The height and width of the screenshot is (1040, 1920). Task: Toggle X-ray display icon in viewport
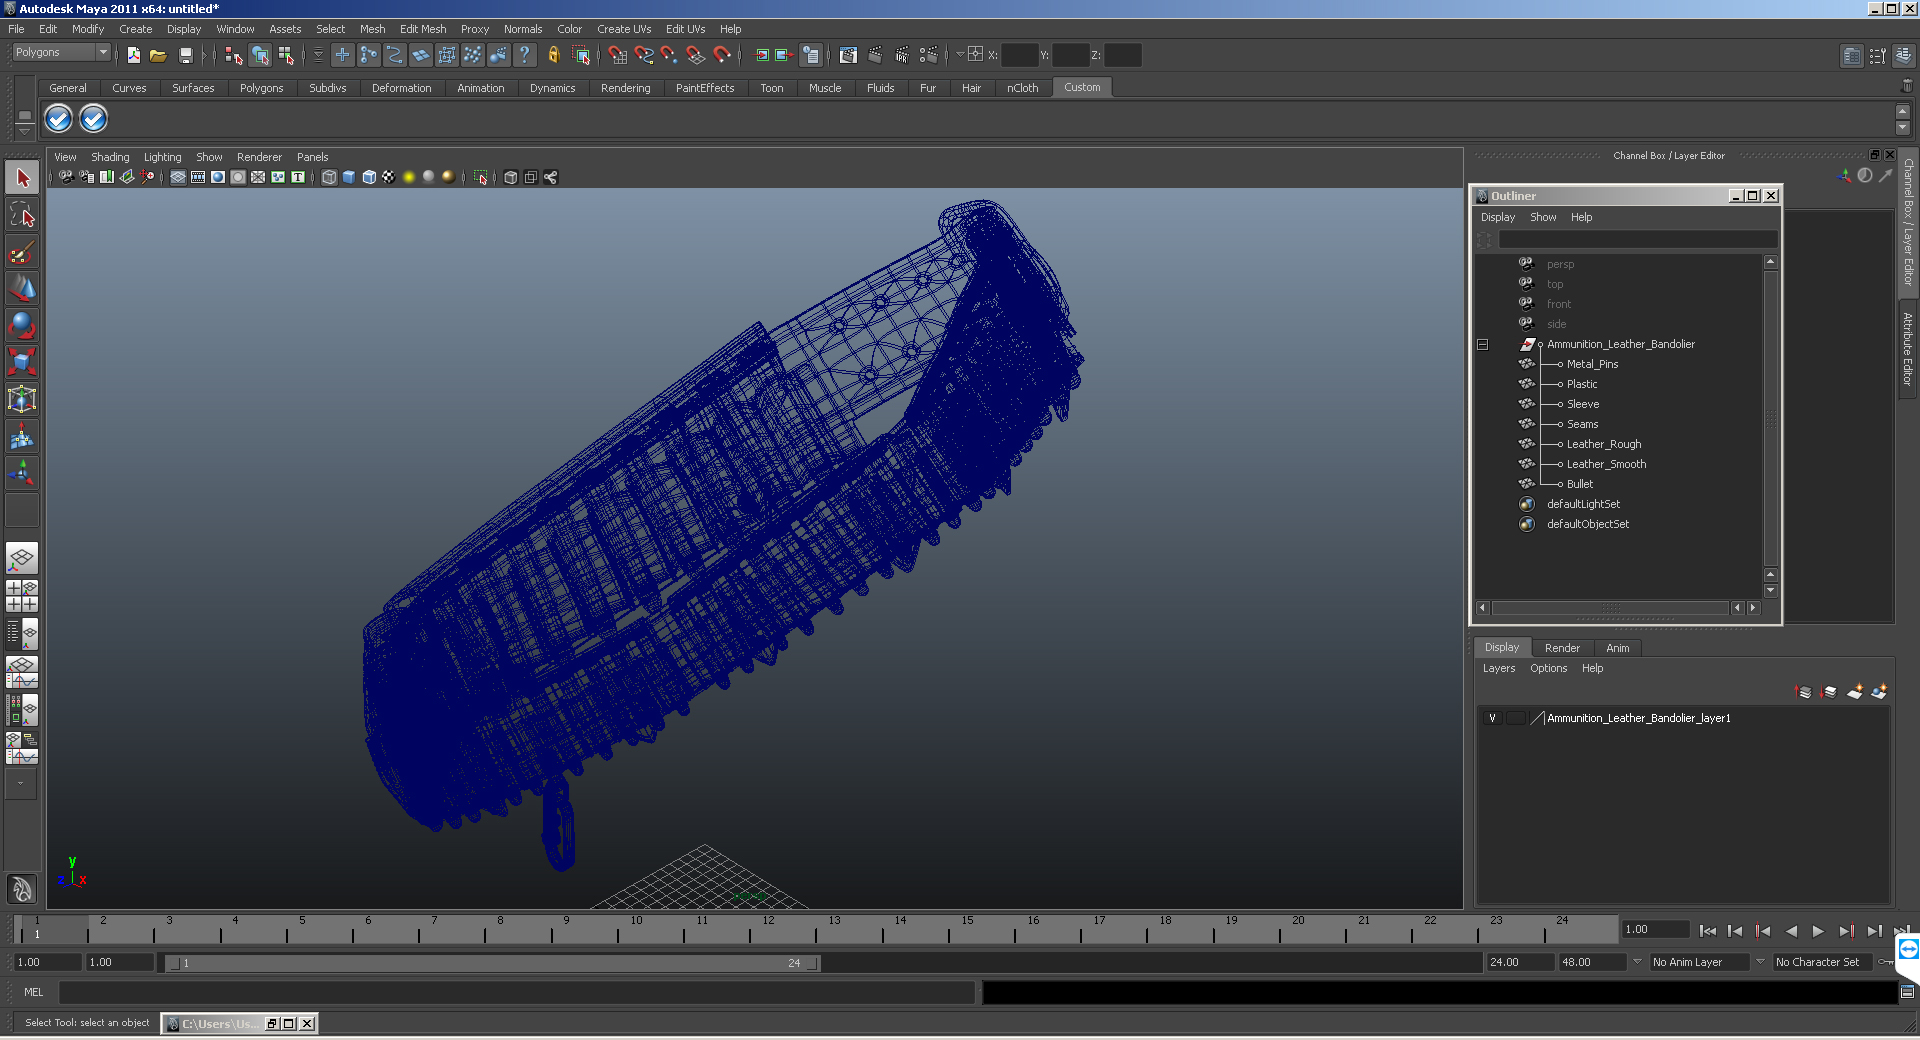[511, 177]
